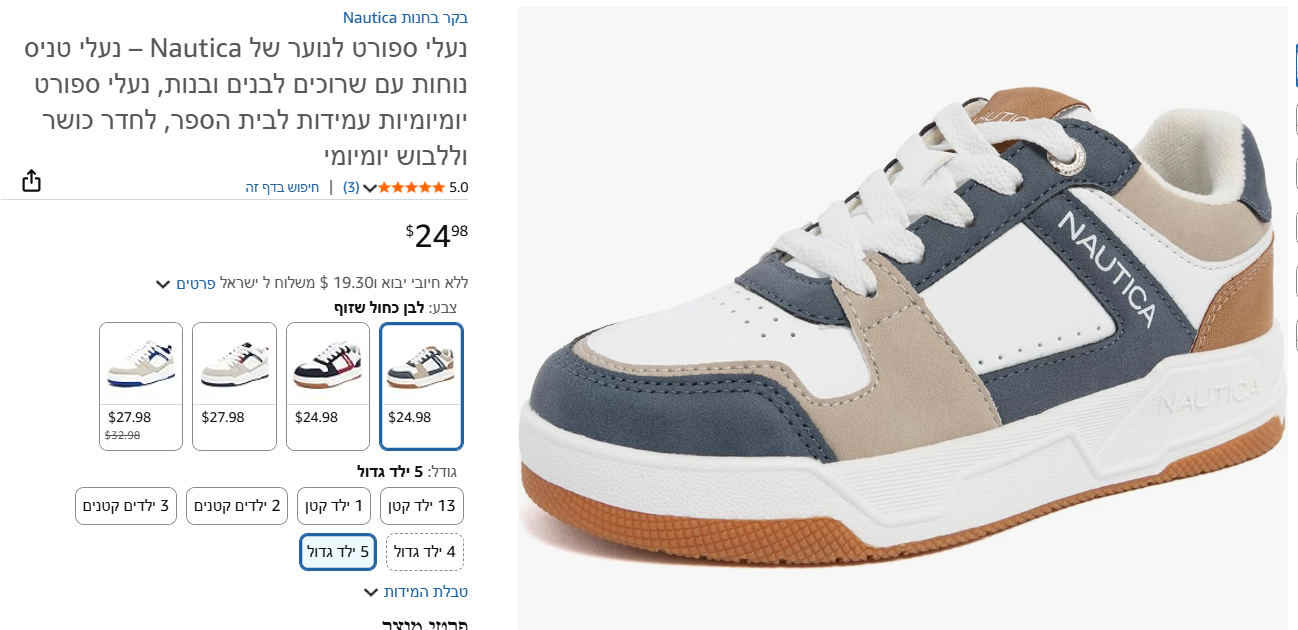Viewport: 1298px width, 630px height.
Task: Choose size 2 ילדים קטנים
Action: [x=237, y=506]
